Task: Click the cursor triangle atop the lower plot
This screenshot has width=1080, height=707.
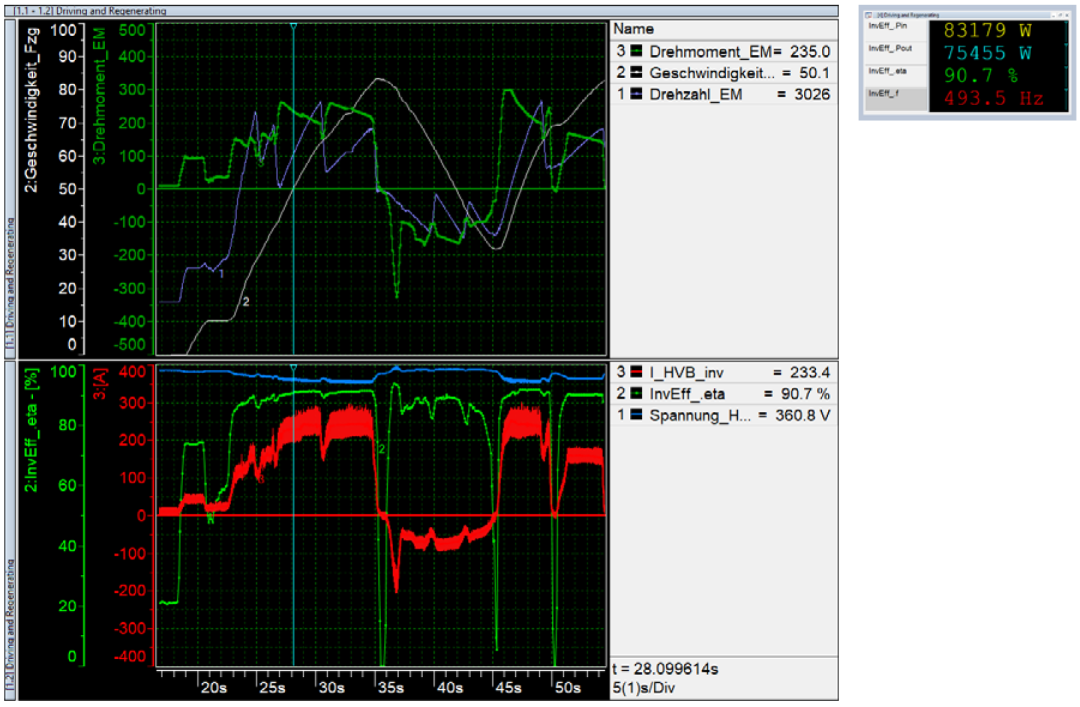Action: 293,368
